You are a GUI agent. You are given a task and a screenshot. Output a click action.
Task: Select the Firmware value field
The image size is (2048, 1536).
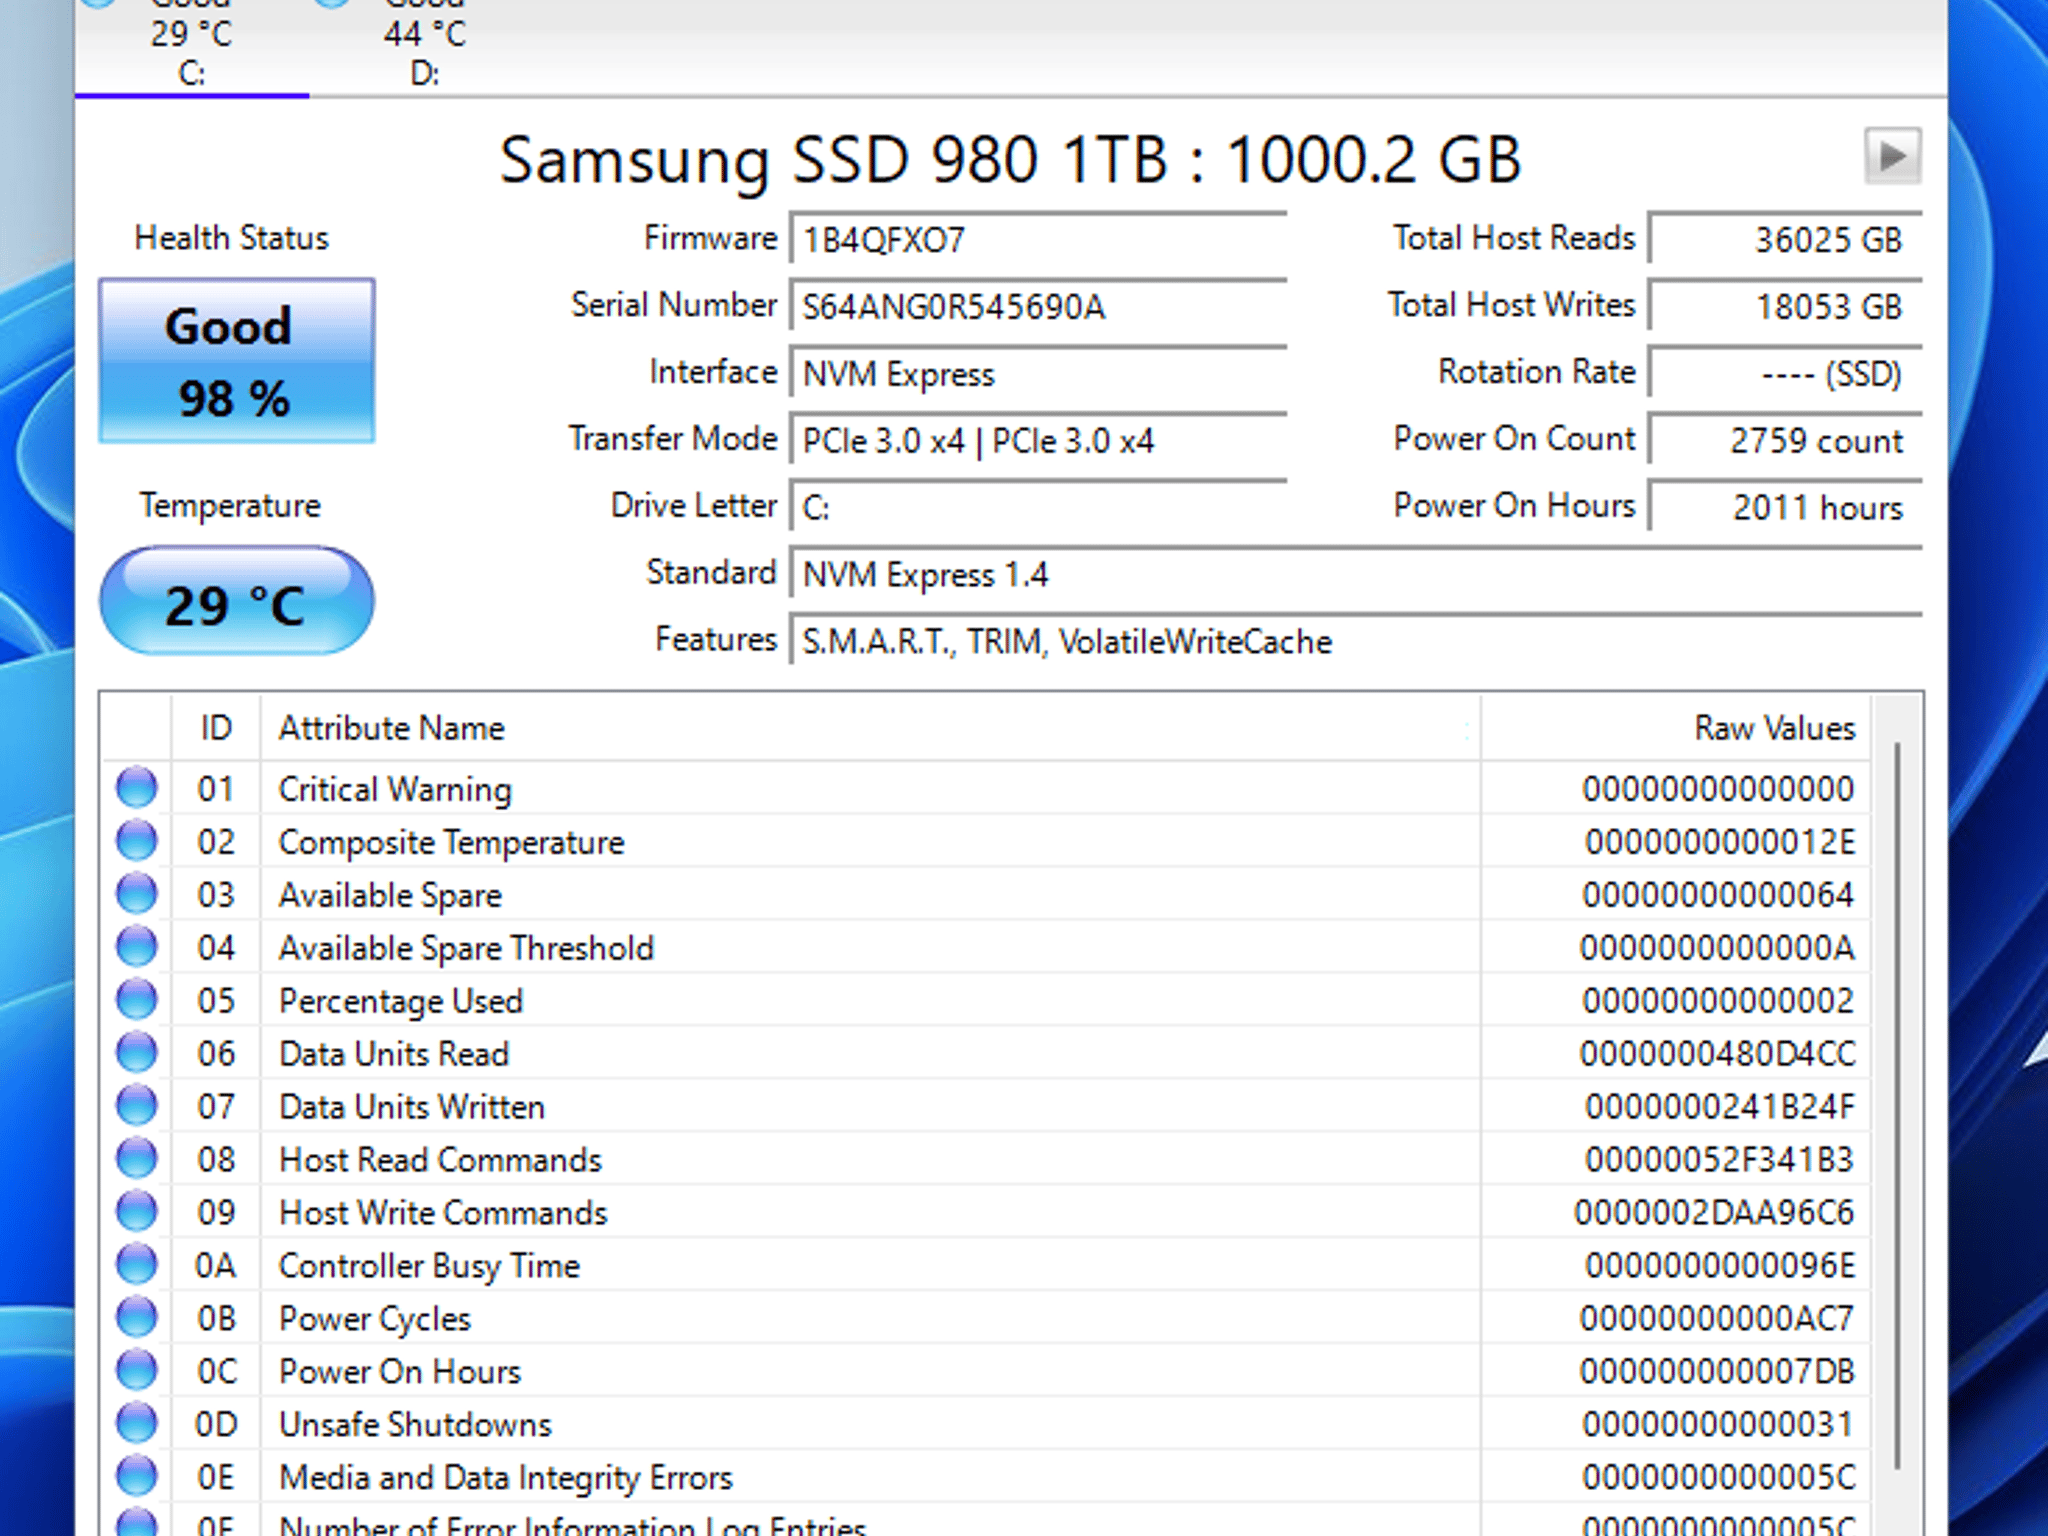tap(1037, 239)
